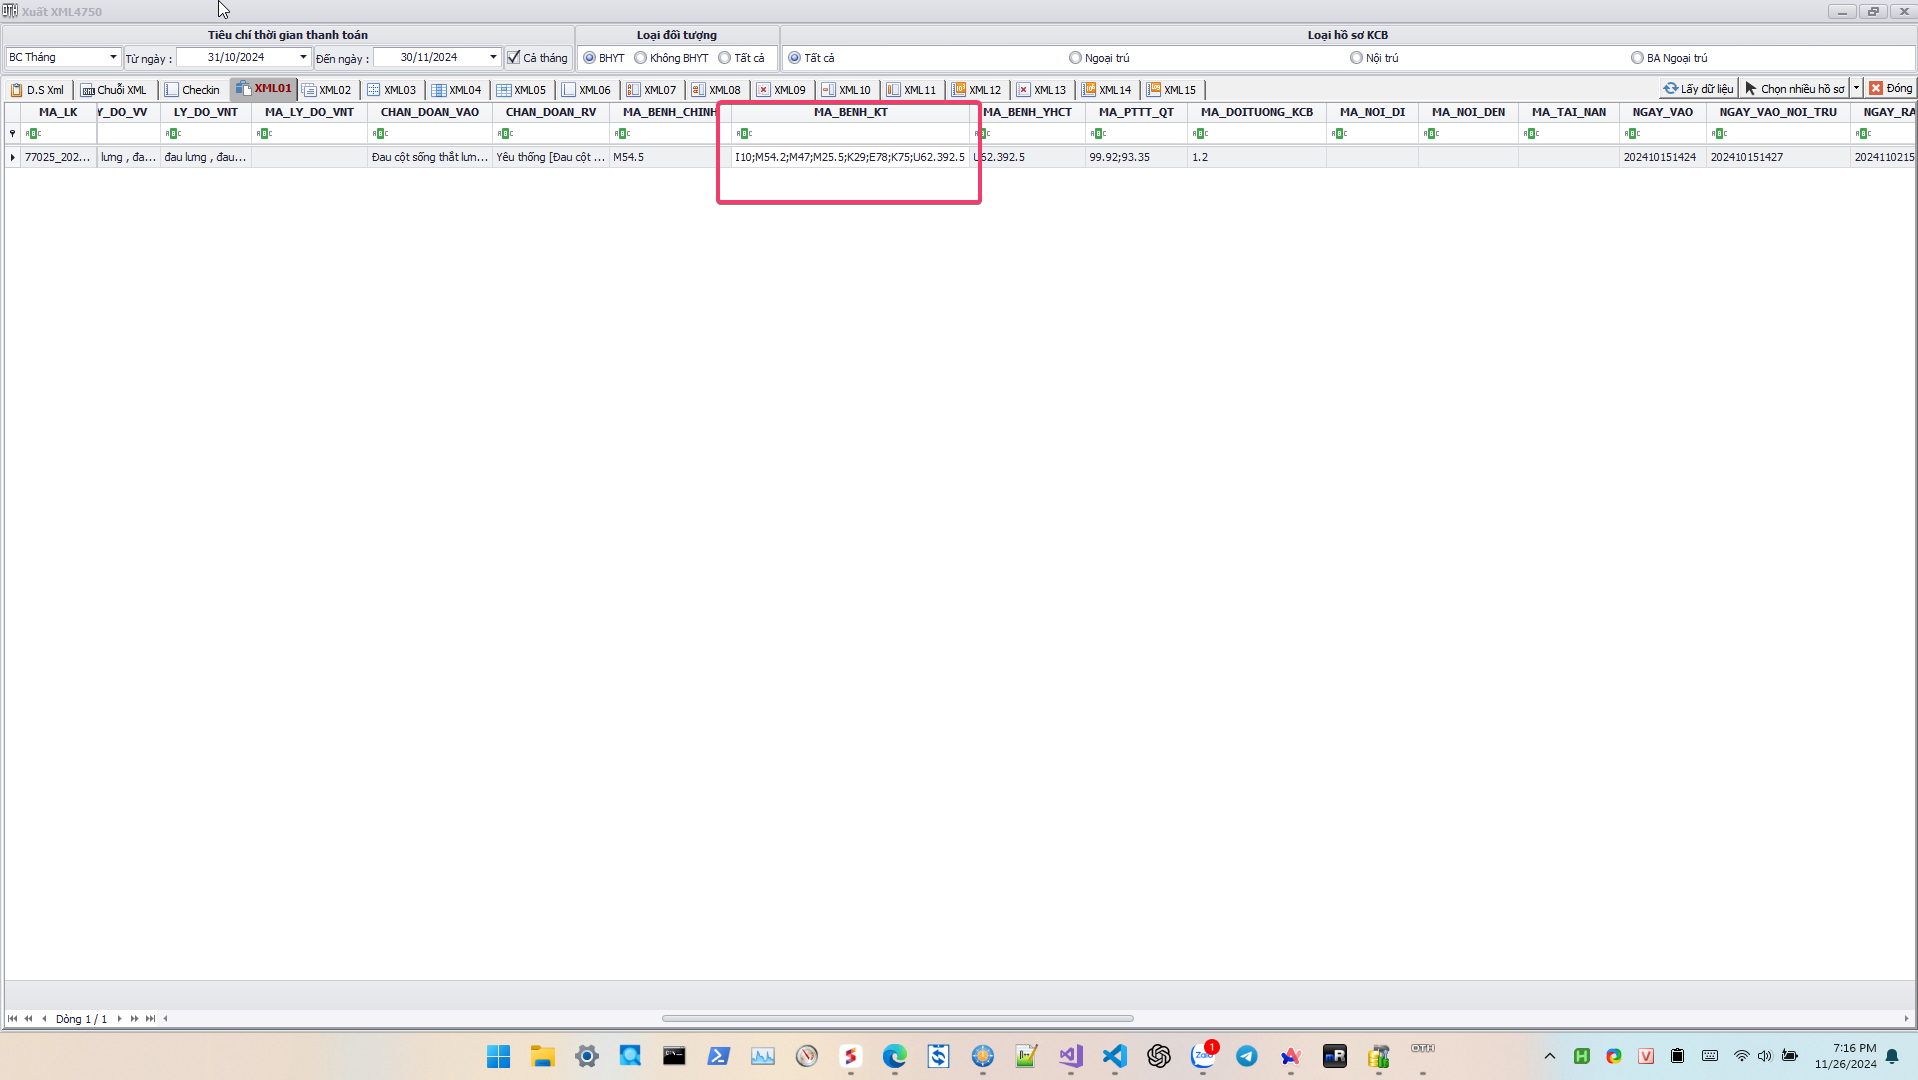Go to next record arrow
The width and height of the screenshot is (1918, 1080).
(119, 1019)
